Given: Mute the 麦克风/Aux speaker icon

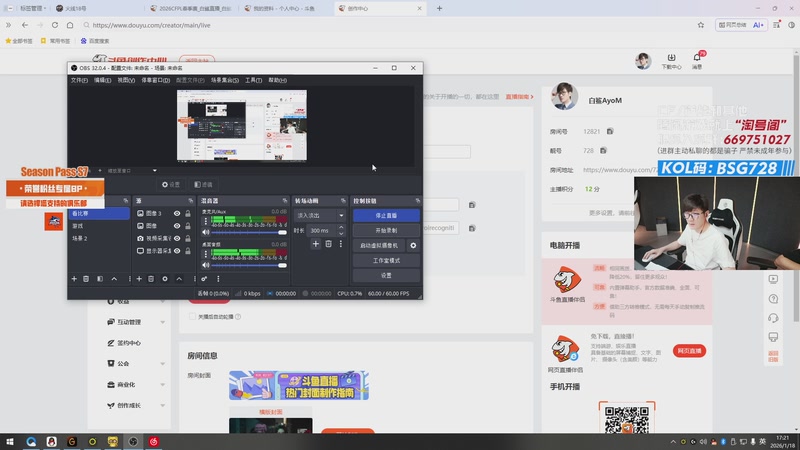Looking at the screenshot, I should click(x=206, y=232).
